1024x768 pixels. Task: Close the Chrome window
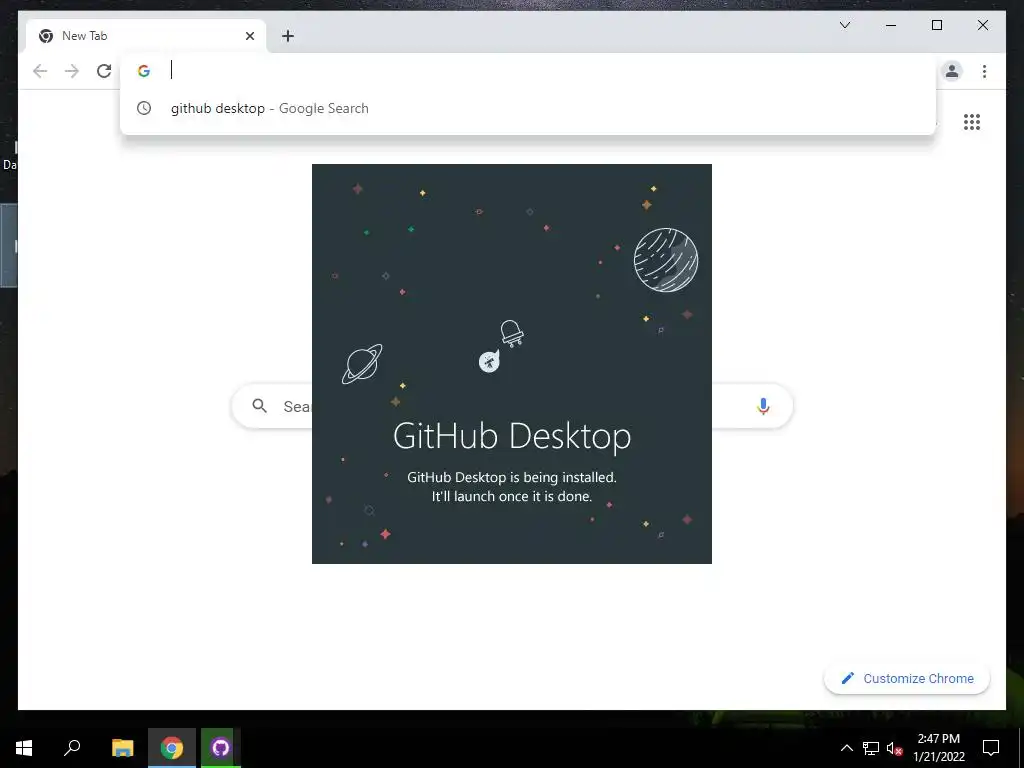pyautogui.click(x=982, y=25)
